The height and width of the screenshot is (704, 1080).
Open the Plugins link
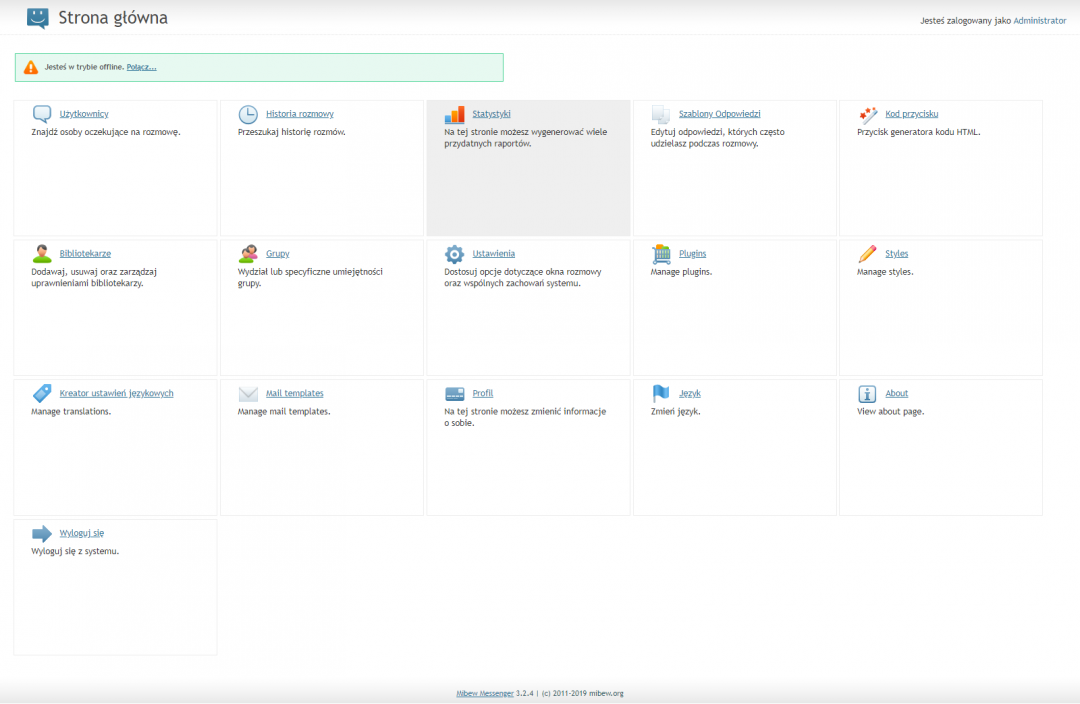(692, 253)
